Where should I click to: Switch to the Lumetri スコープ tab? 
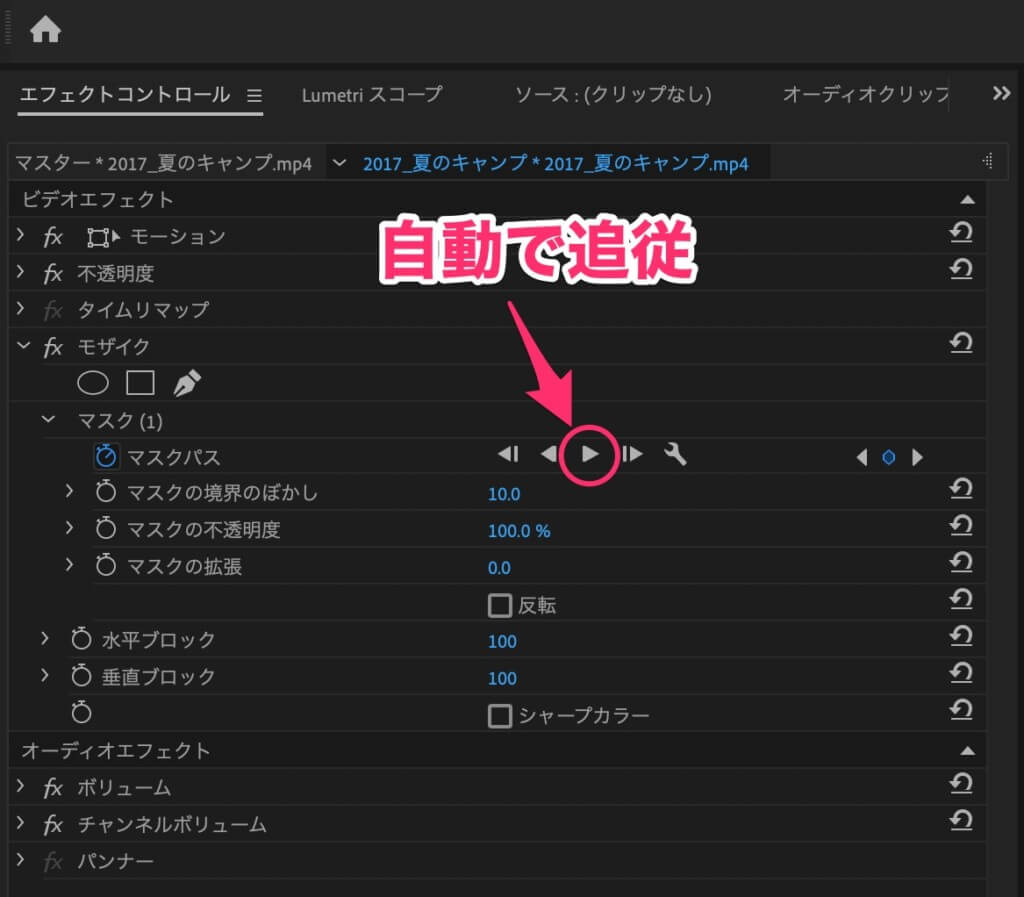(x=371, y=95)
